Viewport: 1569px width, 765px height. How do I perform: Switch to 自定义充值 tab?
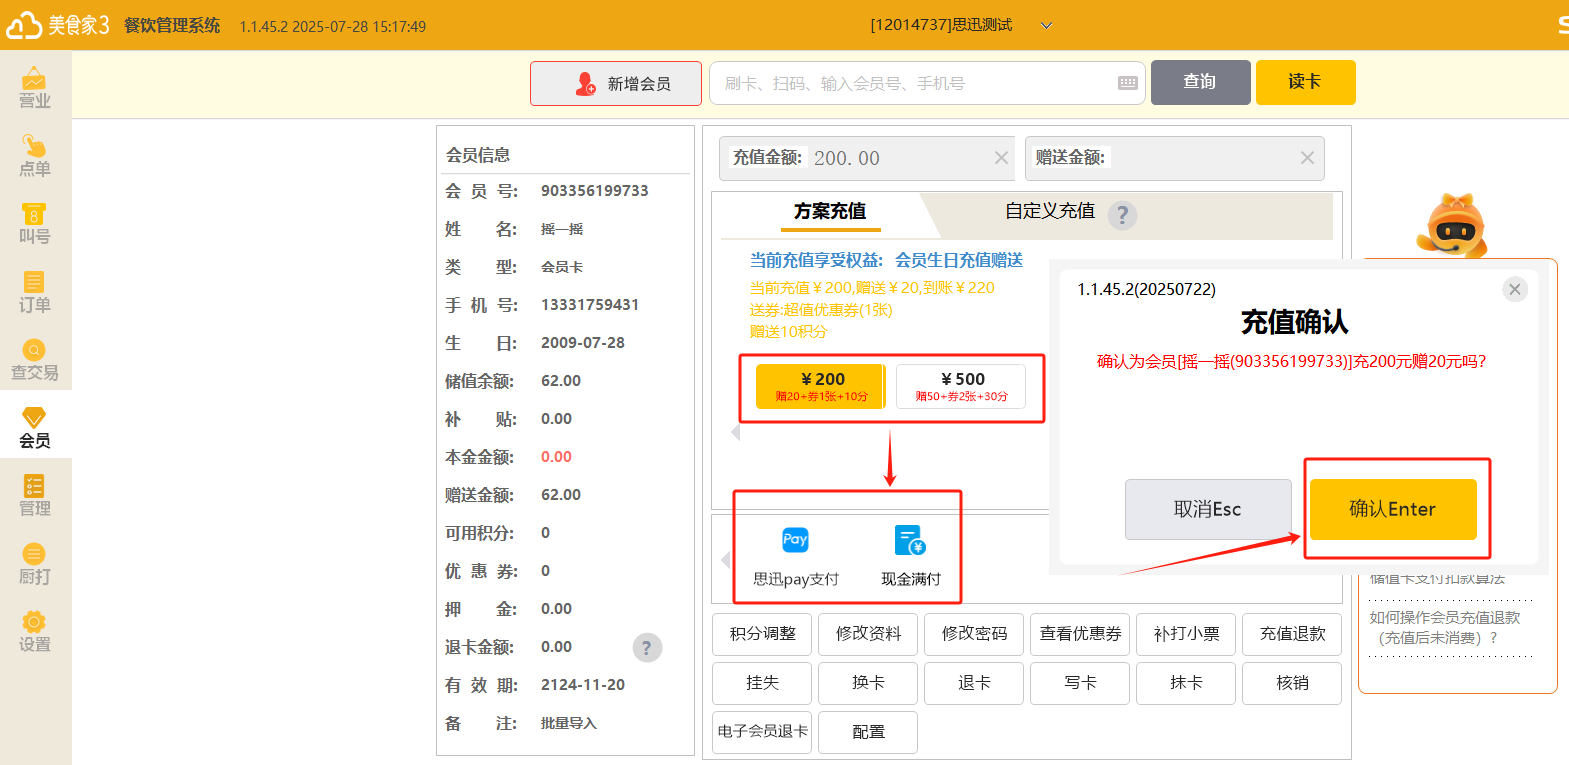click(1049, 211)
